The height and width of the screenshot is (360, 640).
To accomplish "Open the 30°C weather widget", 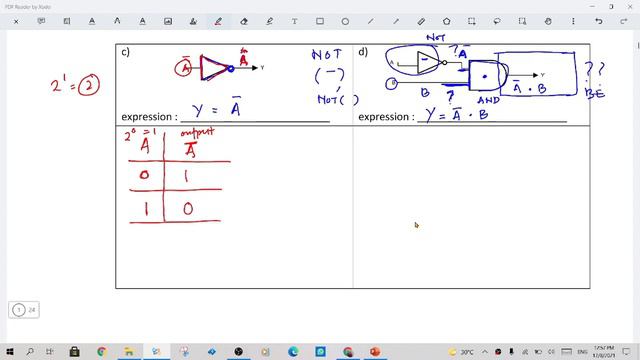I will [461, 351].
